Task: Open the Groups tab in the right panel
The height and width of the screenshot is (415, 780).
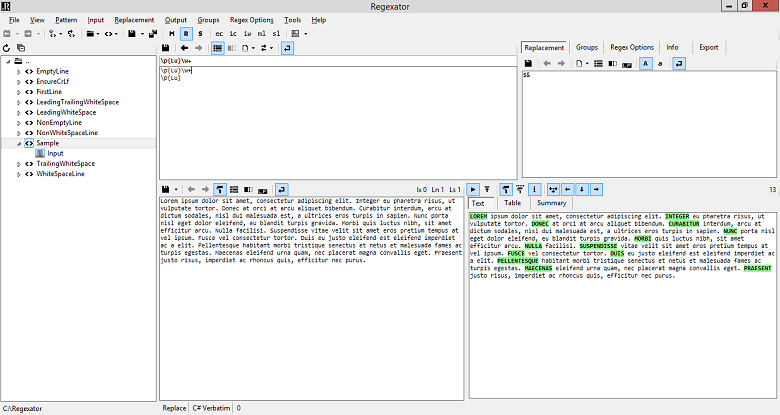Action: (x=587, y=47)
